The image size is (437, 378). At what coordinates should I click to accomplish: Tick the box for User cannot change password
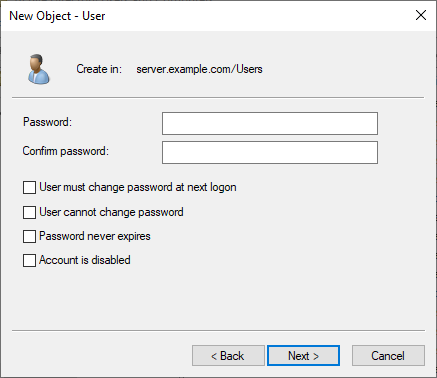pyautogui.click(x=29, y=212)
